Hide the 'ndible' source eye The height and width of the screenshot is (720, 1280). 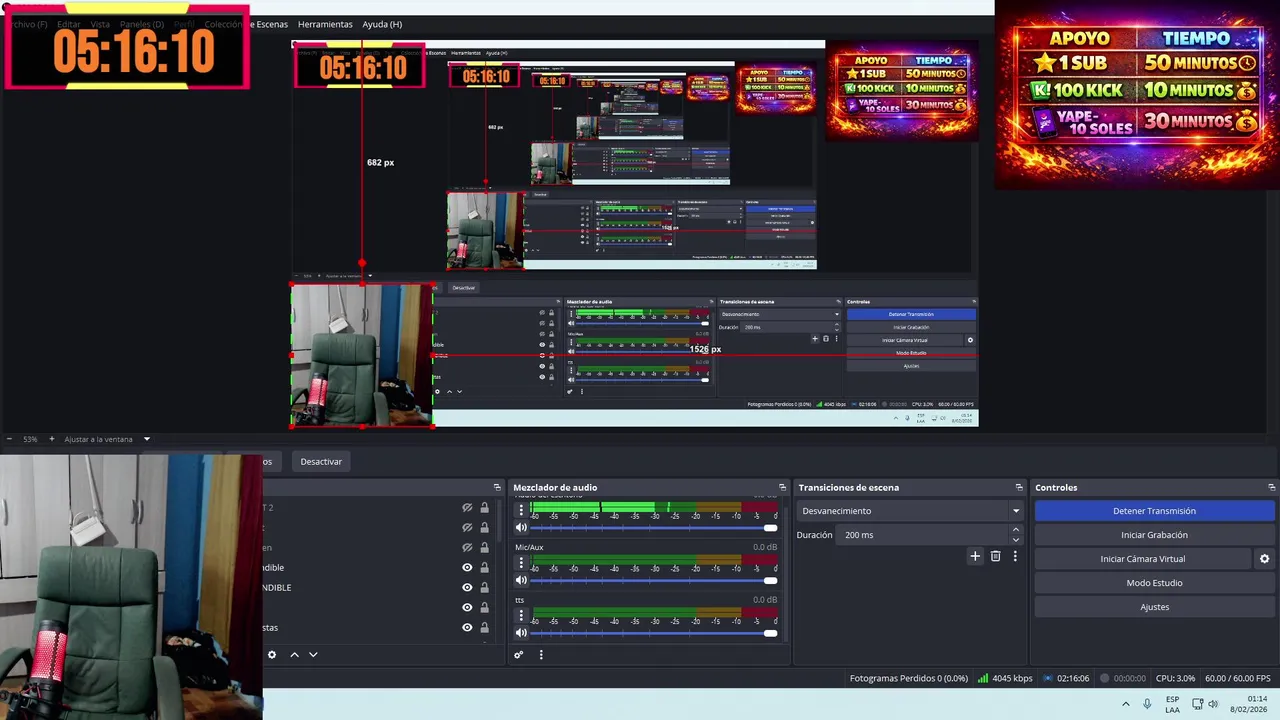pyautogui.click(x=467, y=568)
